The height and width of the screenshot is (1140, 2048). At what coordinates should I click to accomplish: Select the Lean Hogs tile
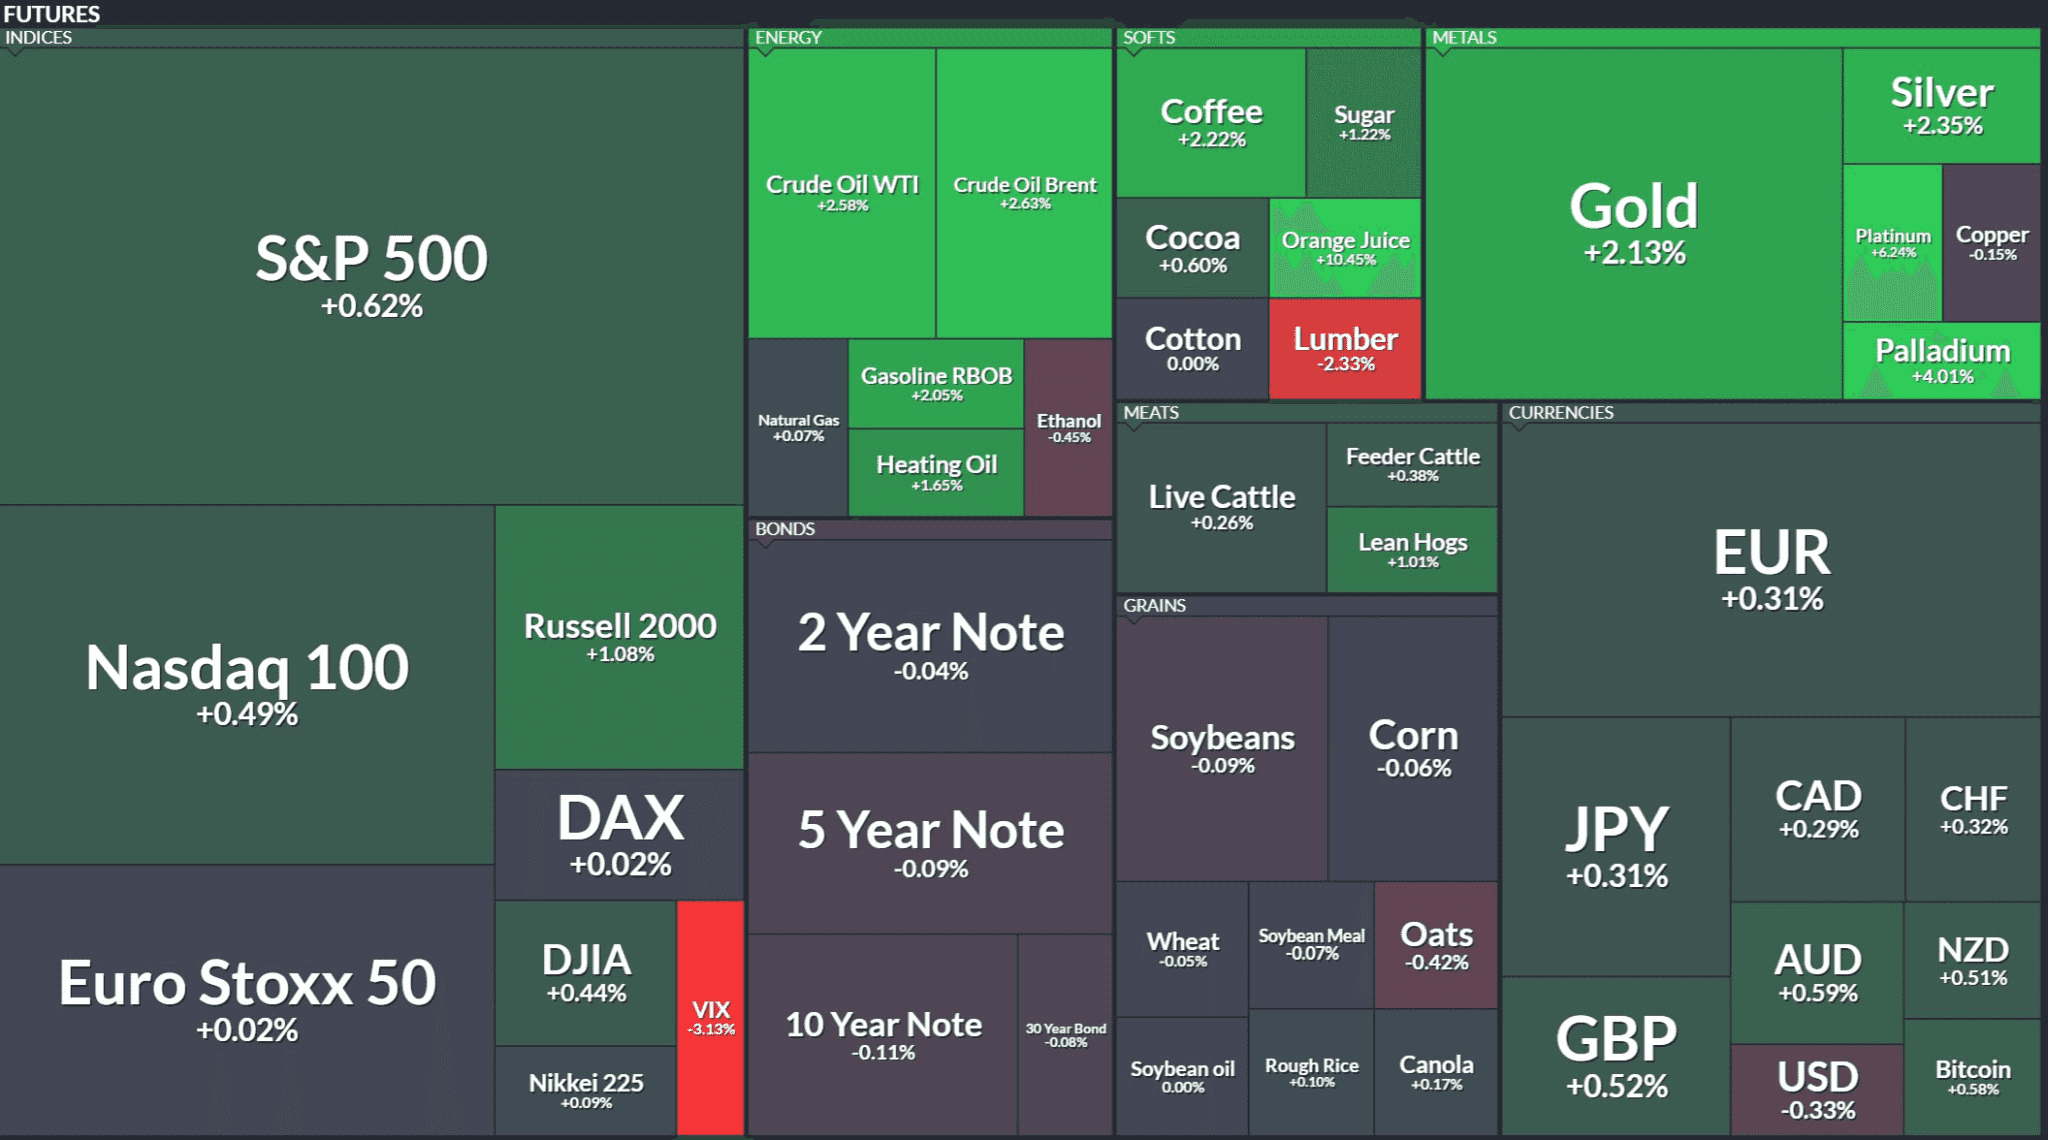point(1412,549)
